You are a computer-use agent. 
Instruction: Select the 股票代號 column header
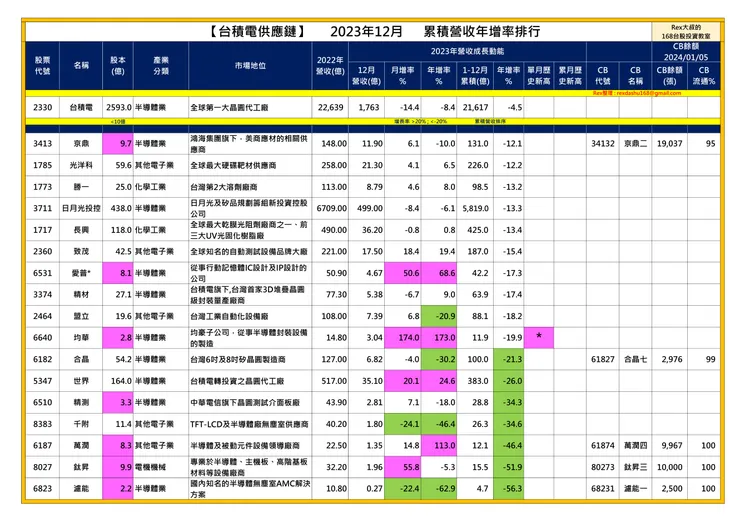click(x=42, y=66)
